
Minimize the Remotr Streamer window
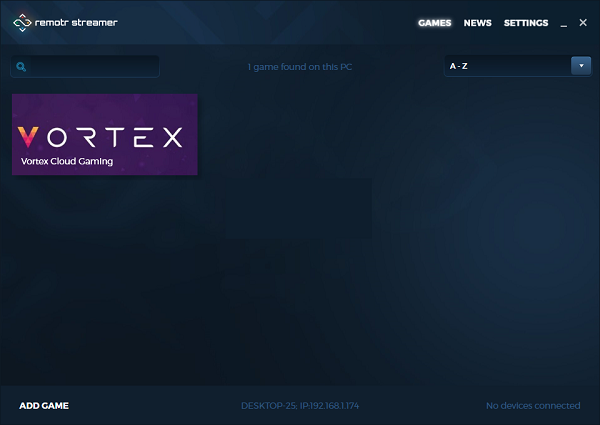[x=565, y=23]
